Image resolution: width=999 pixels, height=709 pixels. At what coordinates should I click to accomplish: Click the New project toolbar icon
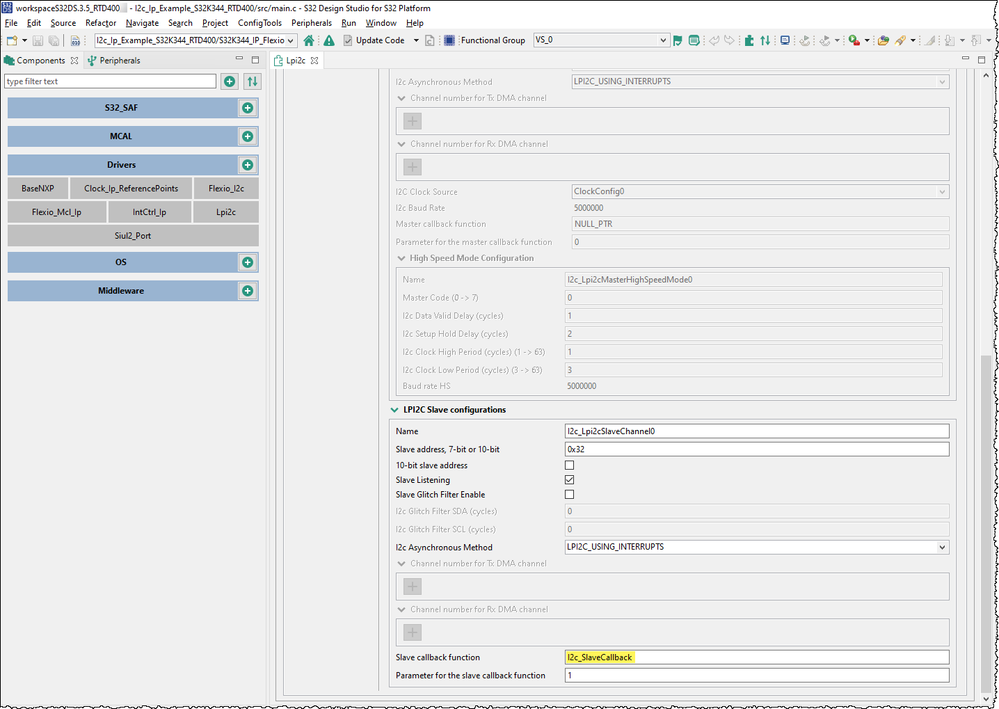point(11,40)
